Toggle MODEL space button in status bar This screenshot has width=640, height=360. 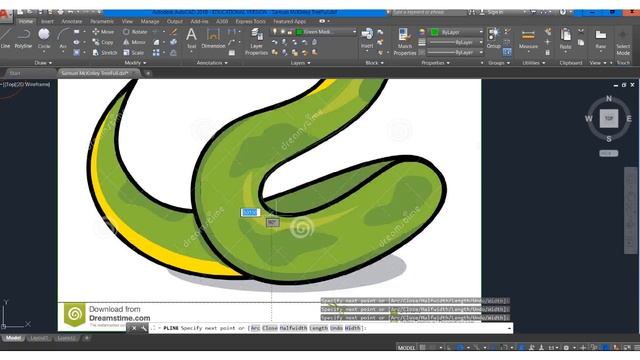[406, 348]
